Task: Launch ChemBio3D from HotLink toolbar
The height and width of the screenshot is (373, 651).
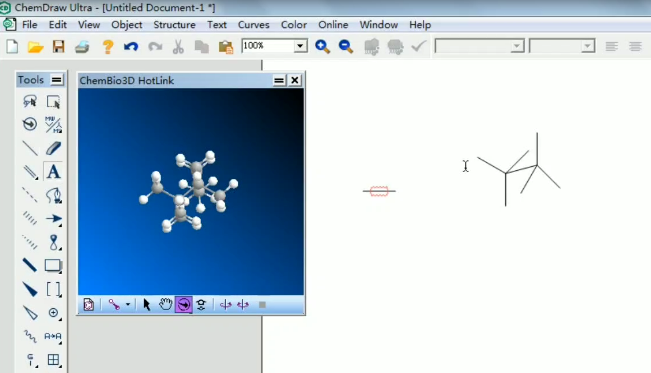Action: coord(89,304)
